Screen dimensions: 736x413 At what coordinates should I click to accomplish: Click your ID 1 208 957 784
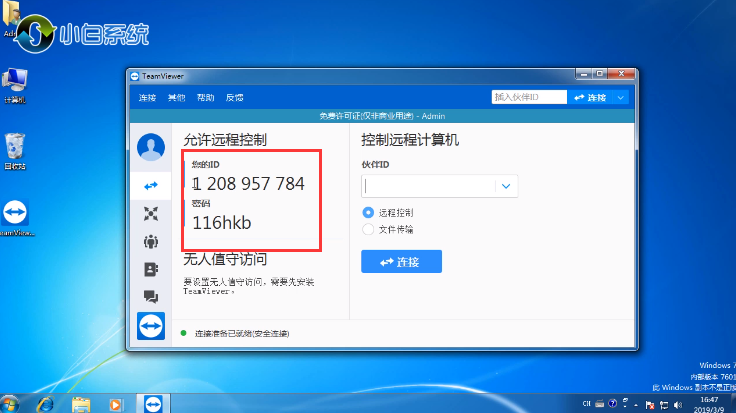[249, 184]
